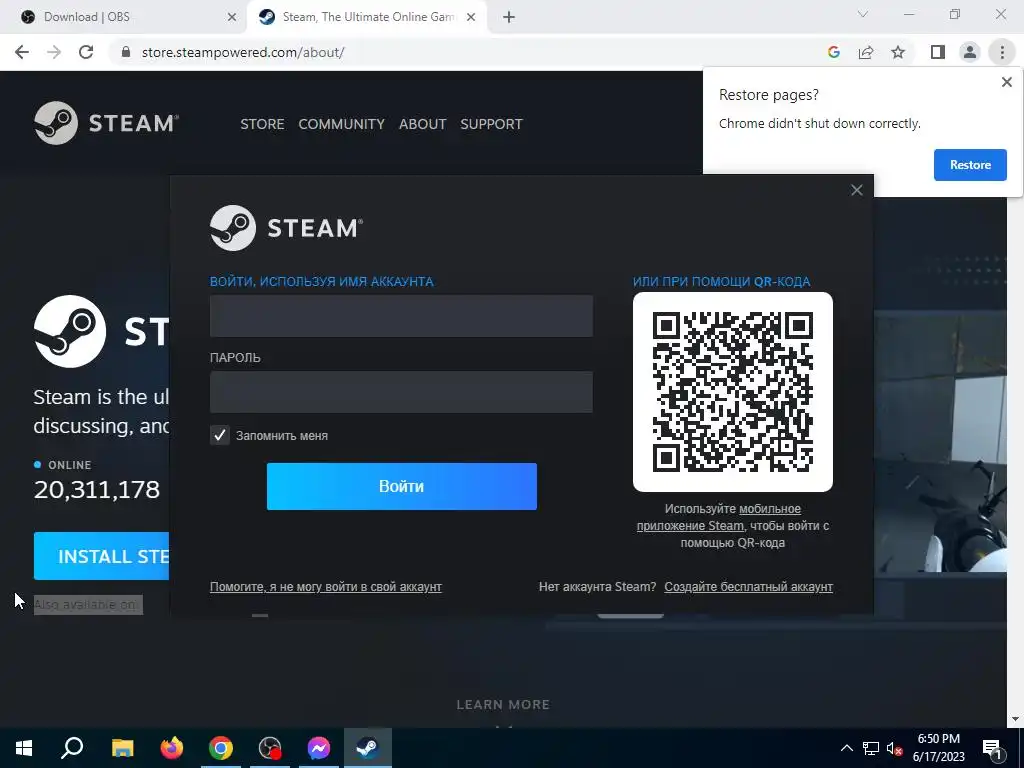Viewport: 1024px width, 768px height.
Task: Open network status tray icon
Action: (871, 748)
